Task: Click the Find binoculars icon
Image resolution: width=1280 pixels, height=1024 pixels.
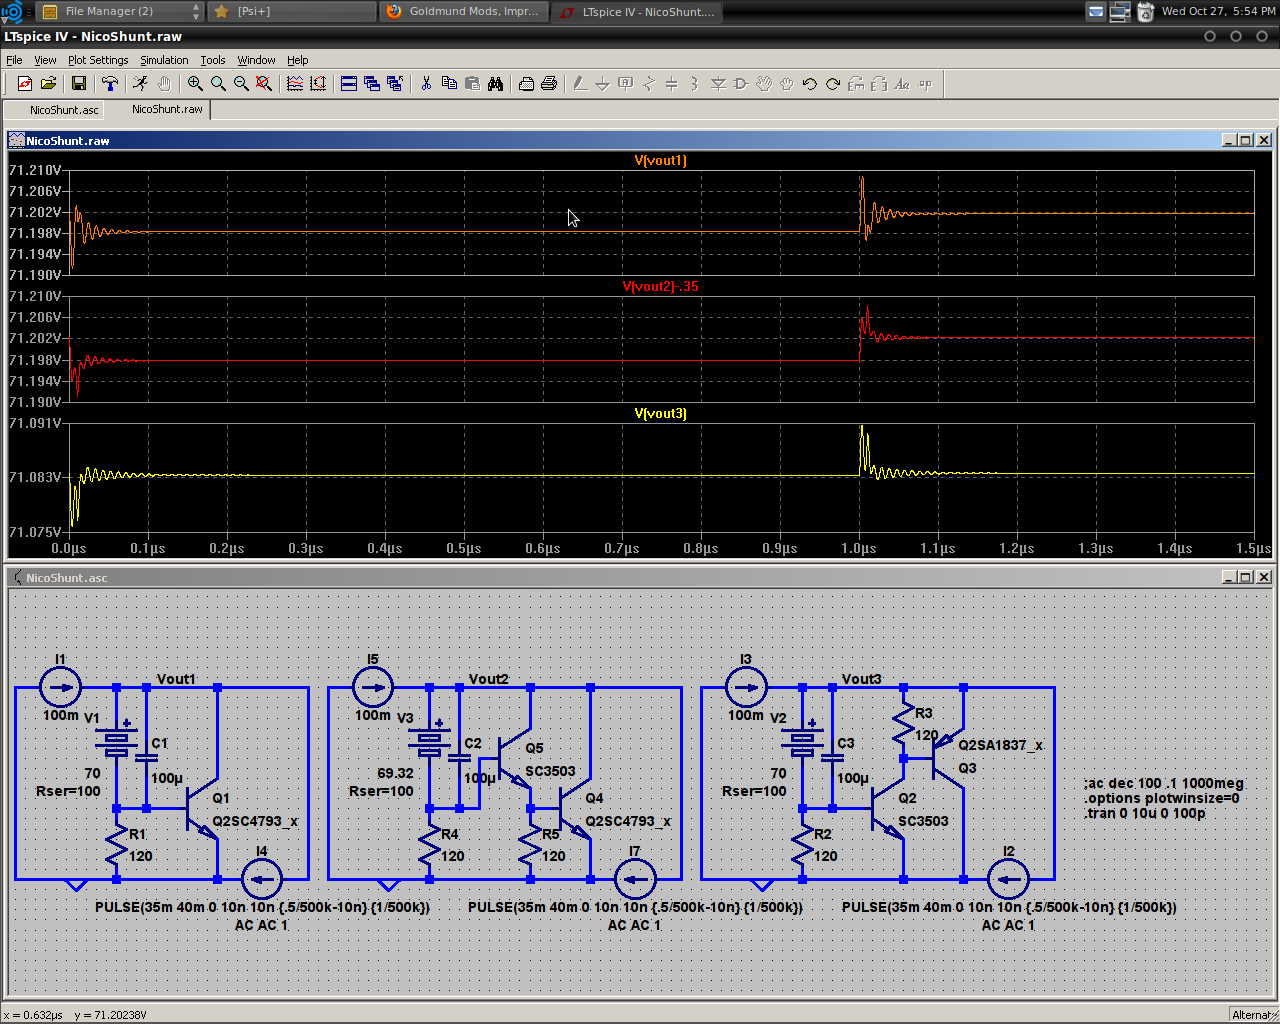Action: 495,84
